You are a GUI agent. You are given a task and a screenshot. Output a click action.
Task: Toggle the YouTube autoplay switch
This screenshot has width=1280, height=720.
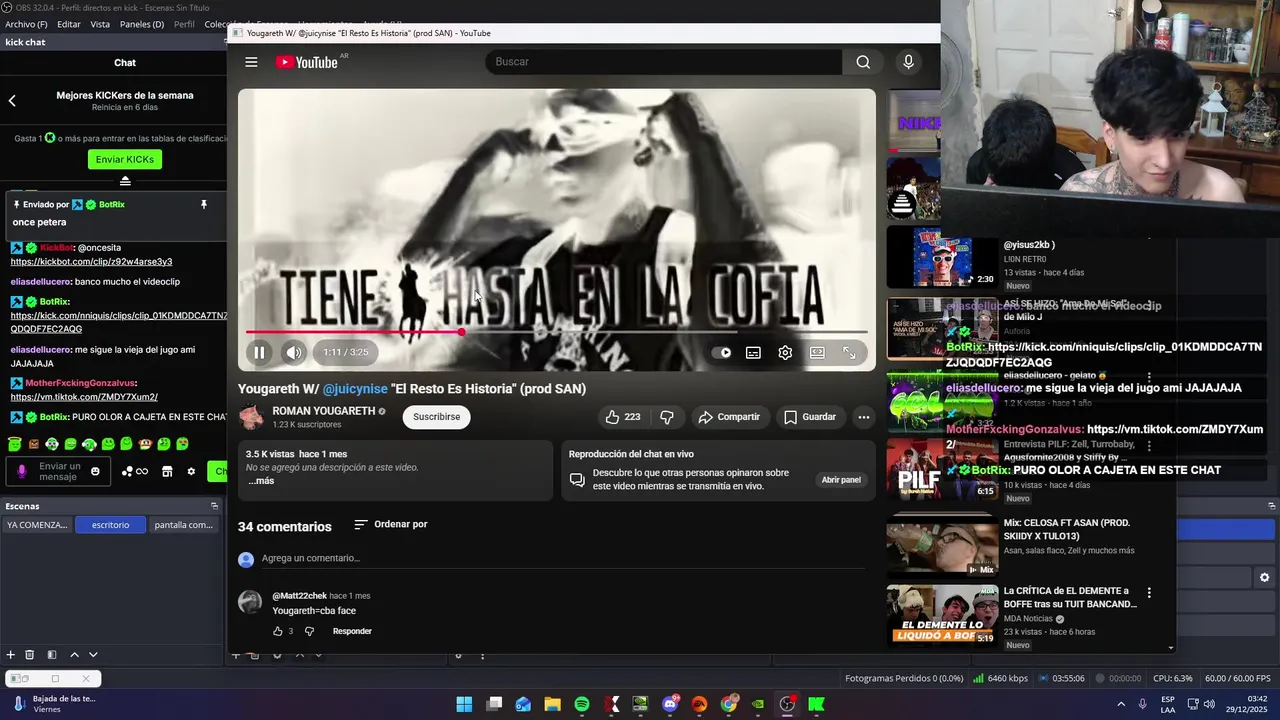coord(721,352)
